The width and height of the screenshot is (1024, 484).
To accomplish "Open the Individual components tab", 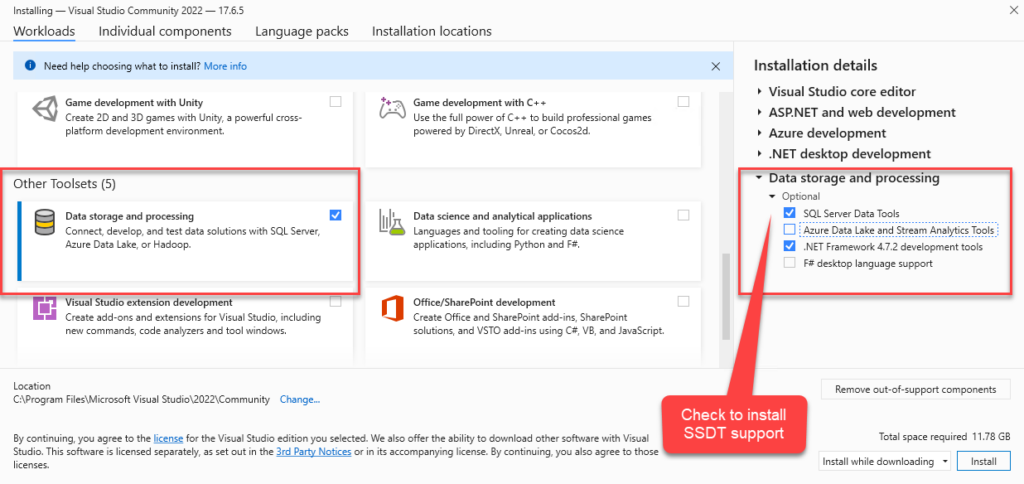I will click(165, 31).
